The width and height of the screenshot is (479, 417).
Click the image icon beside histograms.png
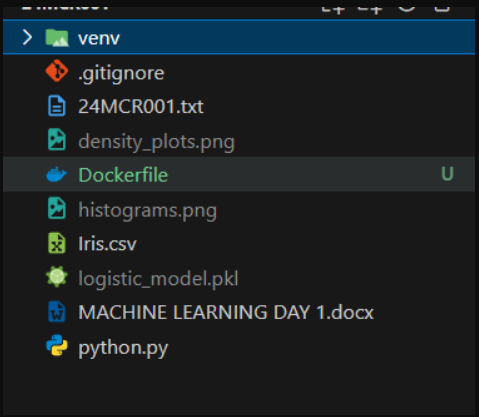pyautogui.click(x=57, y=208)
